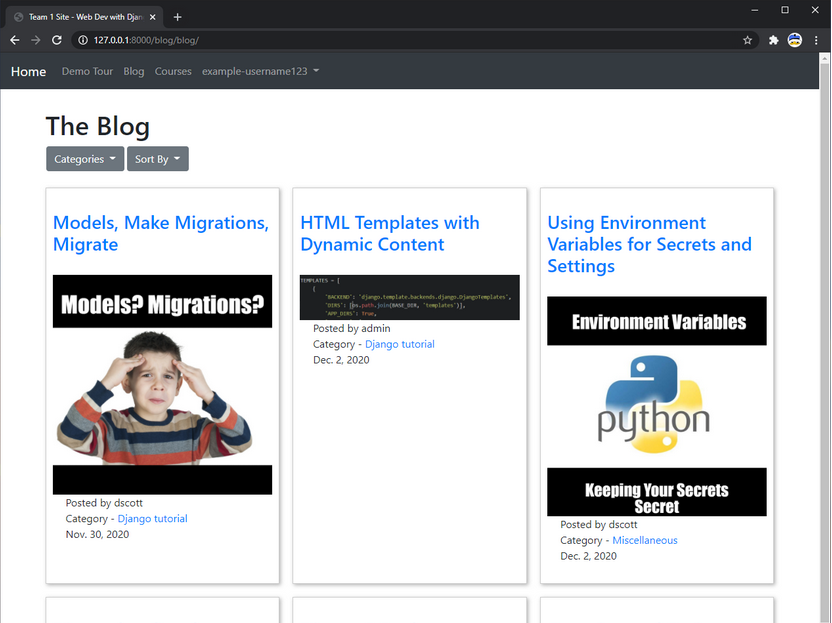The image size is (832, 623).
Task: Click the browser forward arrow
Action: pos(35,40)
